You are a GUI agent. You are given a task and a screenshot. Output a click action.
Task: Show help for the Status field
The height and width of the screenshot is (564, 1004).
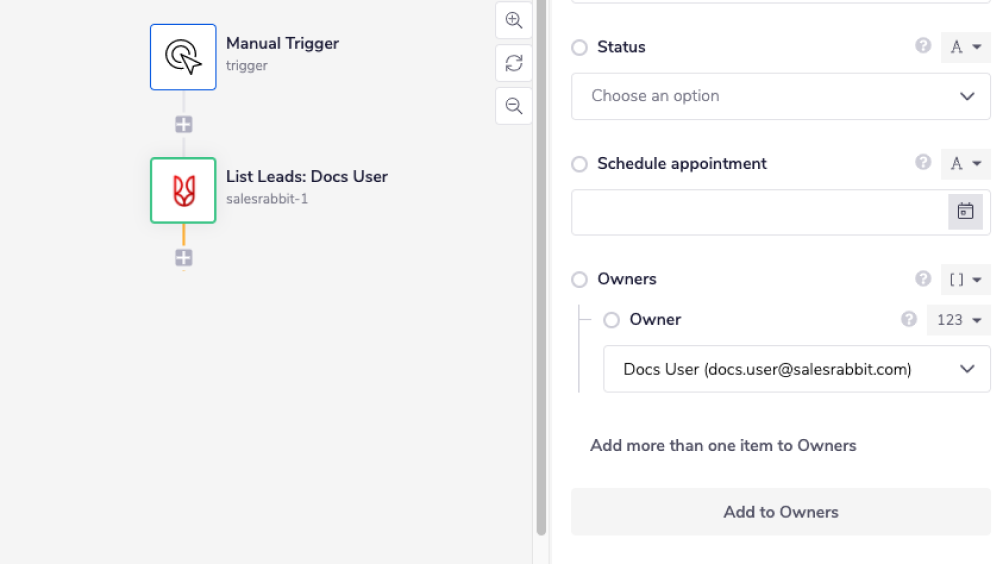point(923,46)
